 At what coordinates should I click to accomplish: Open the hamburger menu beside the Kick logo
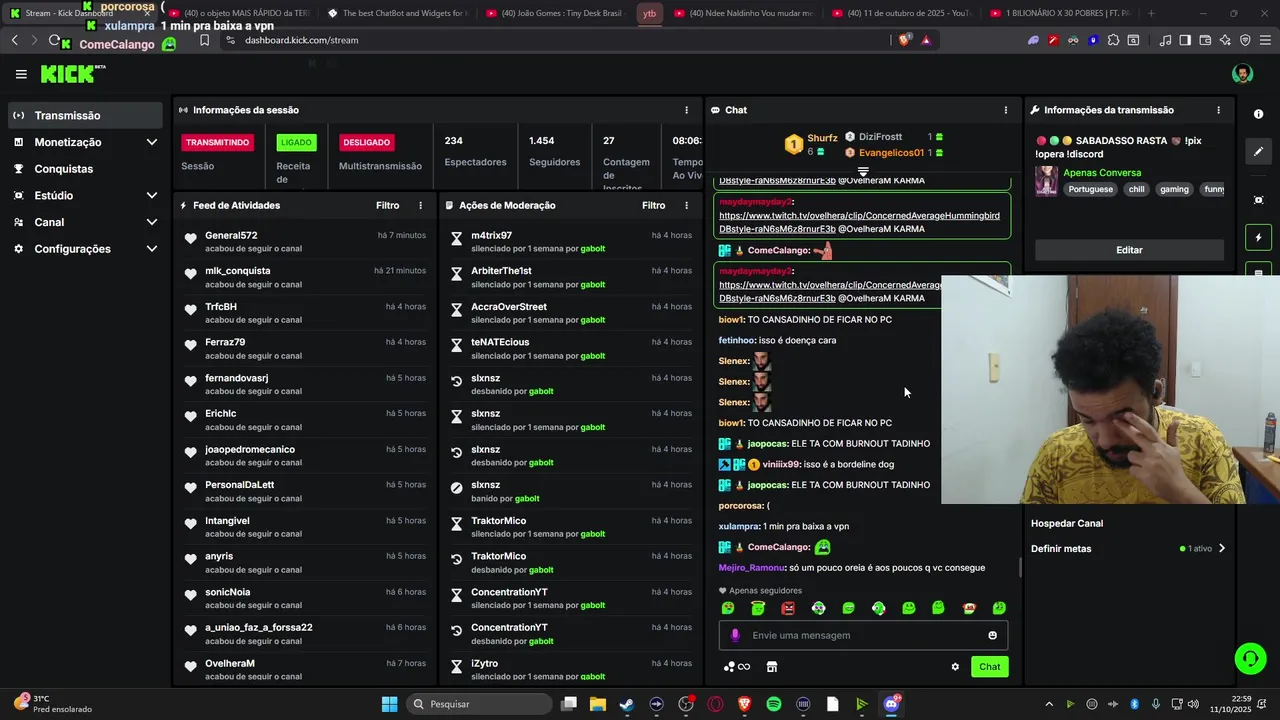pos(21,74)
